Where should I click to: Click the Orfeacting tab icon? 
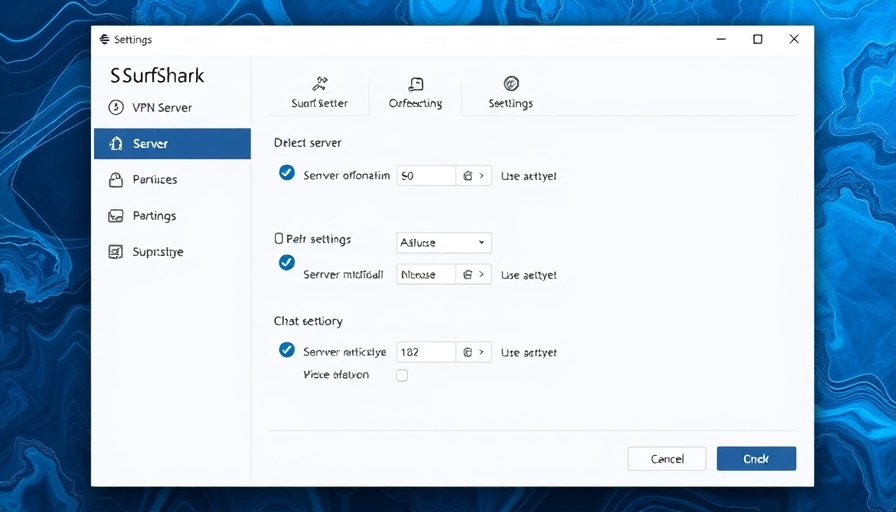click(x=416, y=84)
